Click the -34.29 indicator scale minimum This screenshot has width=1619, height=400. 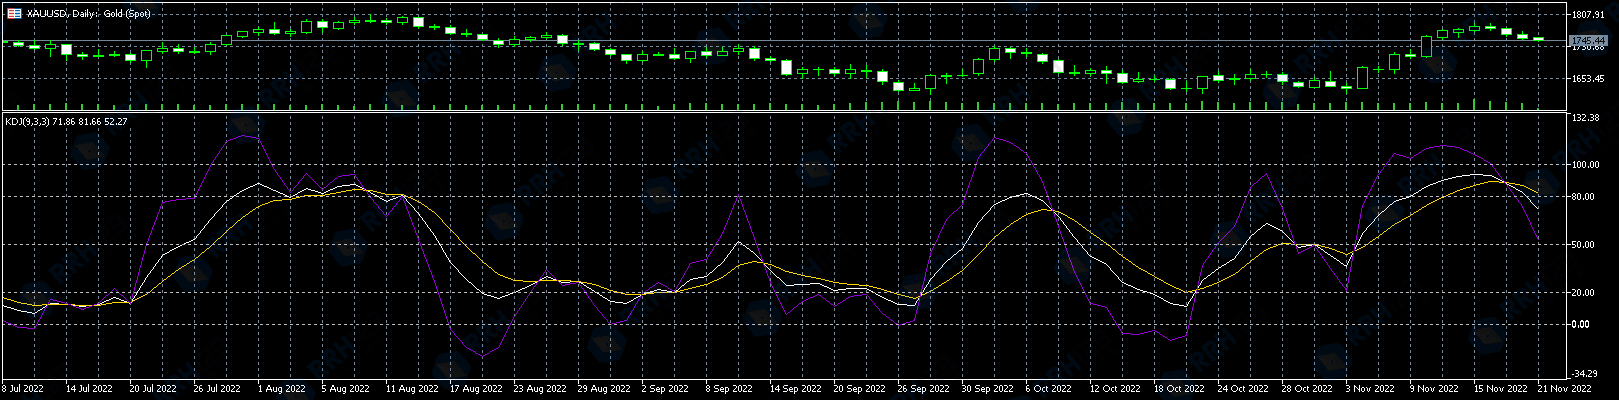[x=1586, y=373]
